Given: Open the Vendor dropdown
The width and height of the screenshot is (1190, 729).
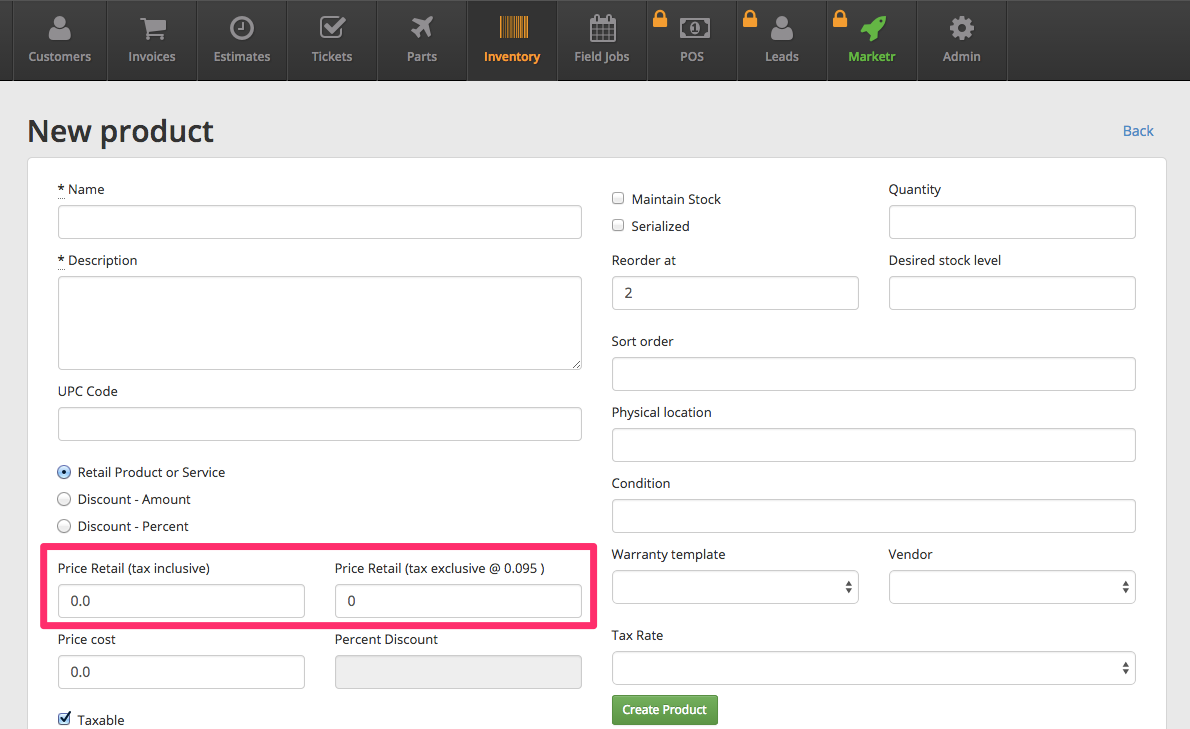Looking at the screenshot, I should 1012,587.
